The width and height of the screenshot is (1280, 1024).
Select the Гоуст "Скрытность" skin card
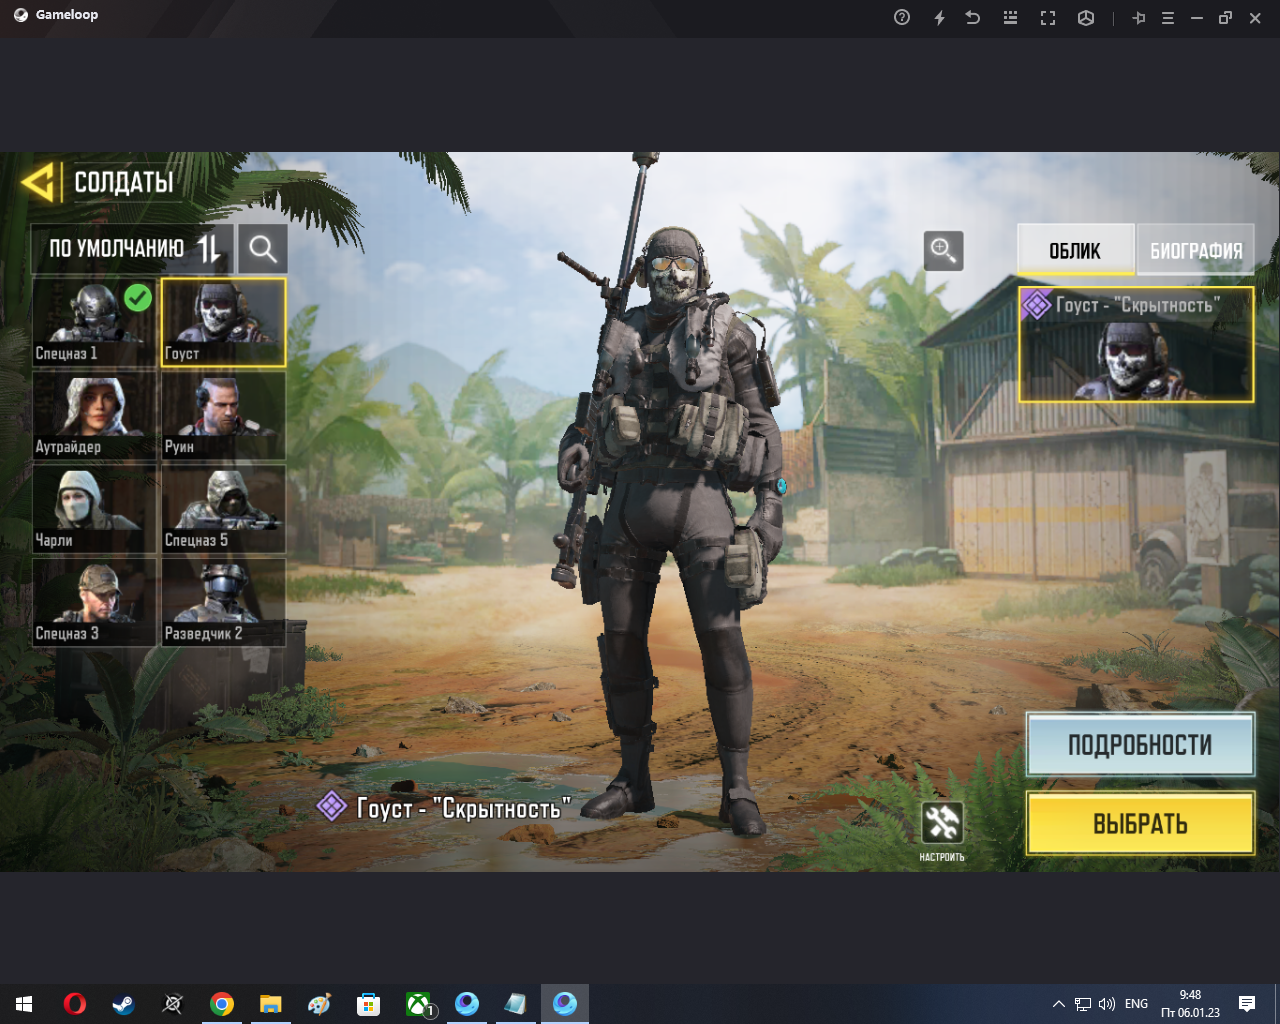click(x=1136, y=345)
